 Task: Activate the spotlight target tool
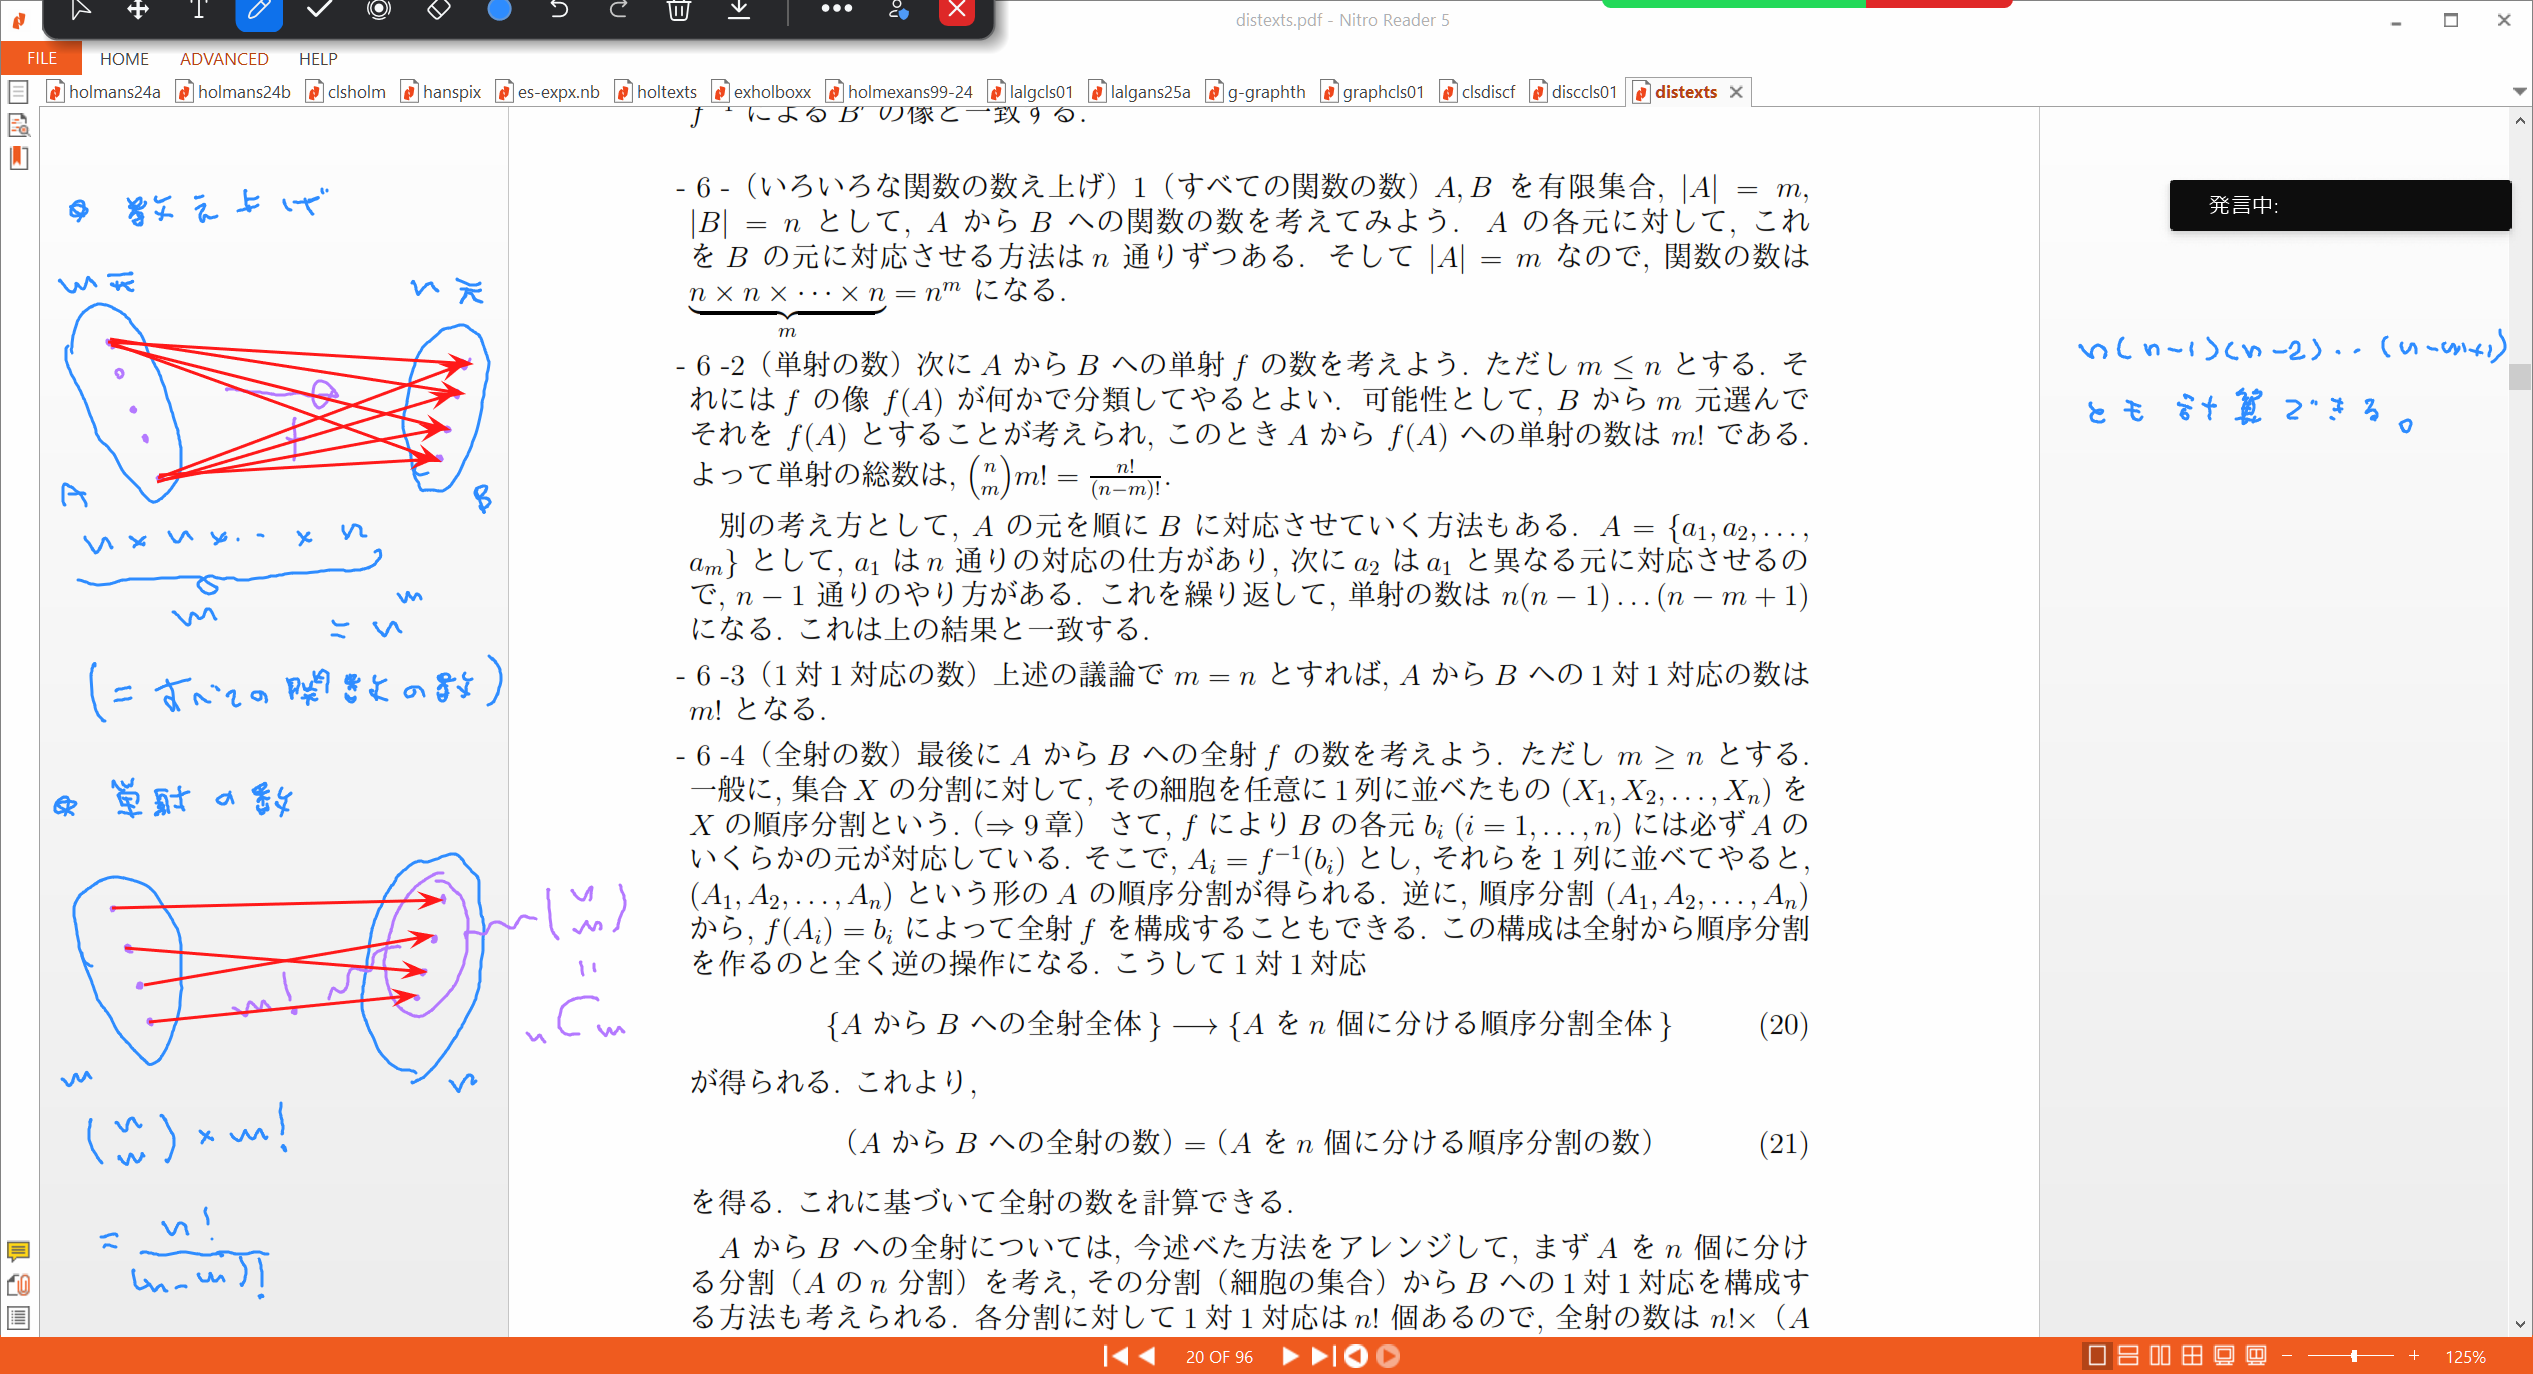379,10
